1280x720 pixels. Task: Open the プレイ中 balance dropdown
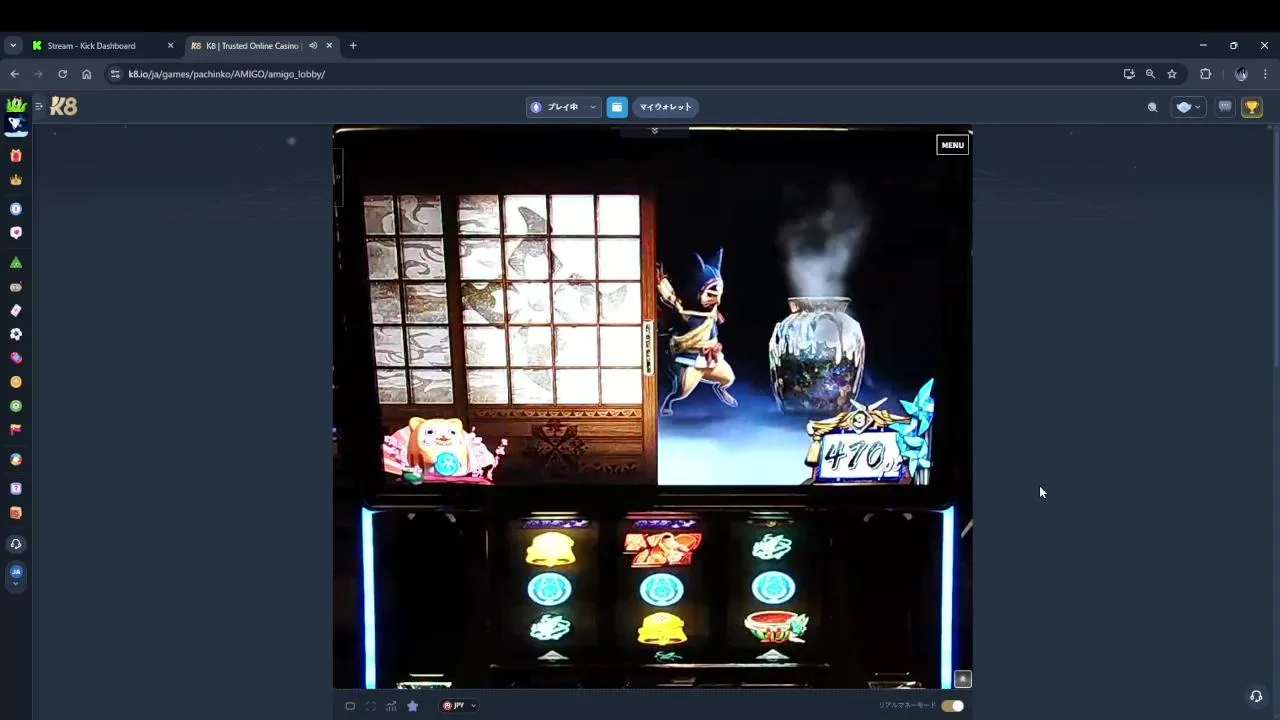click(563, 107)
